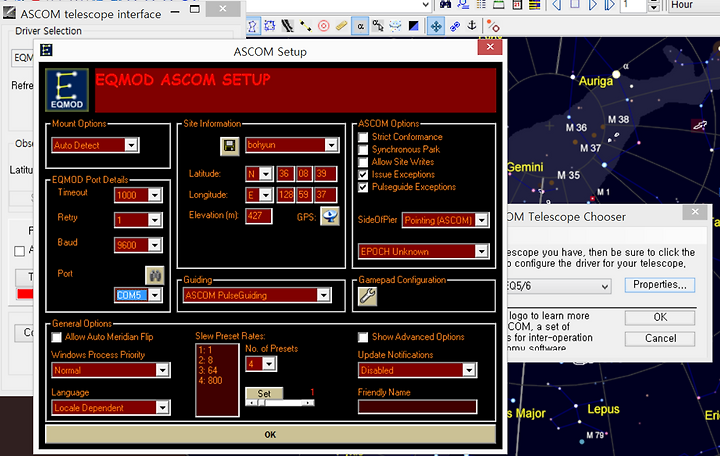Image resolution: width=720 pixels, height=456 pixels.
Task: Select the yellow ruler measurement icon
Action: [x=342, y=26]
